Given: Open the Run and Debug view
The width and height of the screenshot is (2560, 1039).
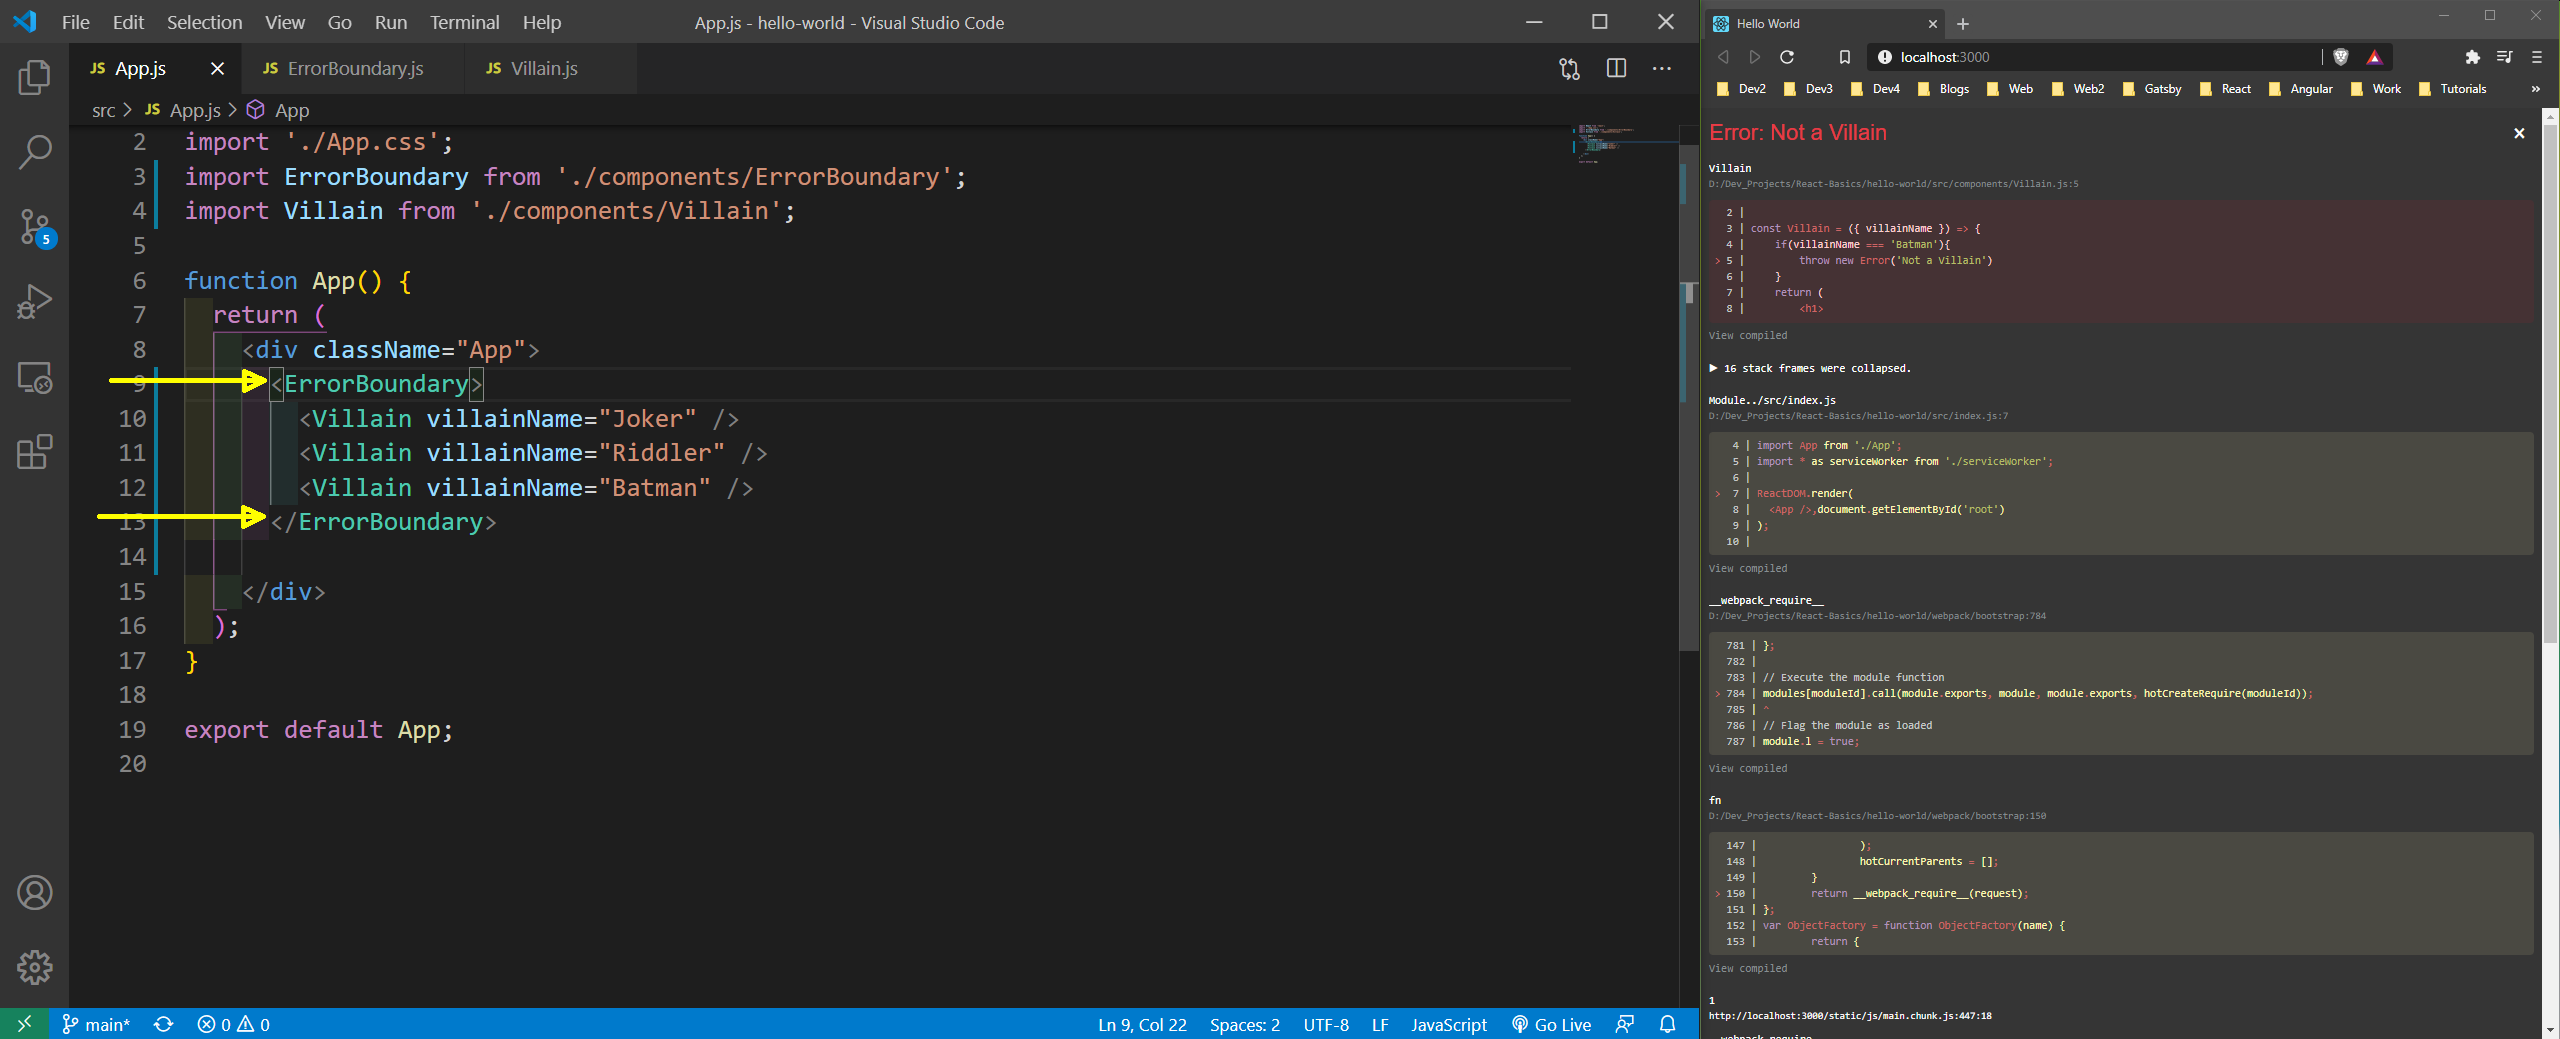Looking at the screenshot, I should pos(34,302).
